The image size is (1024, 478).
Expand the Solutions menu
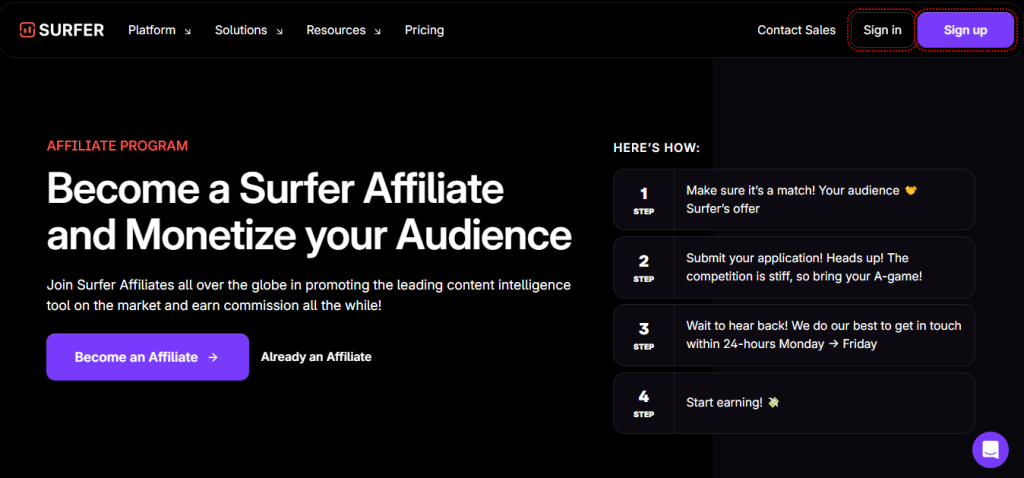(249, 30)
